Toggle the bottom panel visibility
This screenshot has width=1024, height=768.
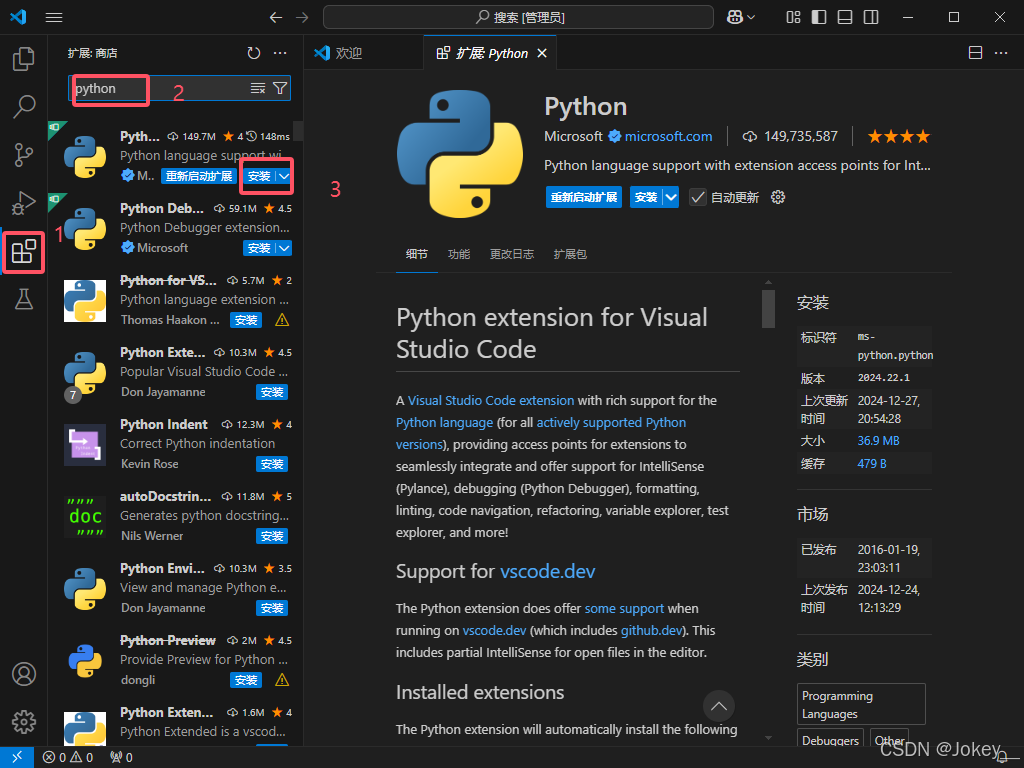click(845, 18)
